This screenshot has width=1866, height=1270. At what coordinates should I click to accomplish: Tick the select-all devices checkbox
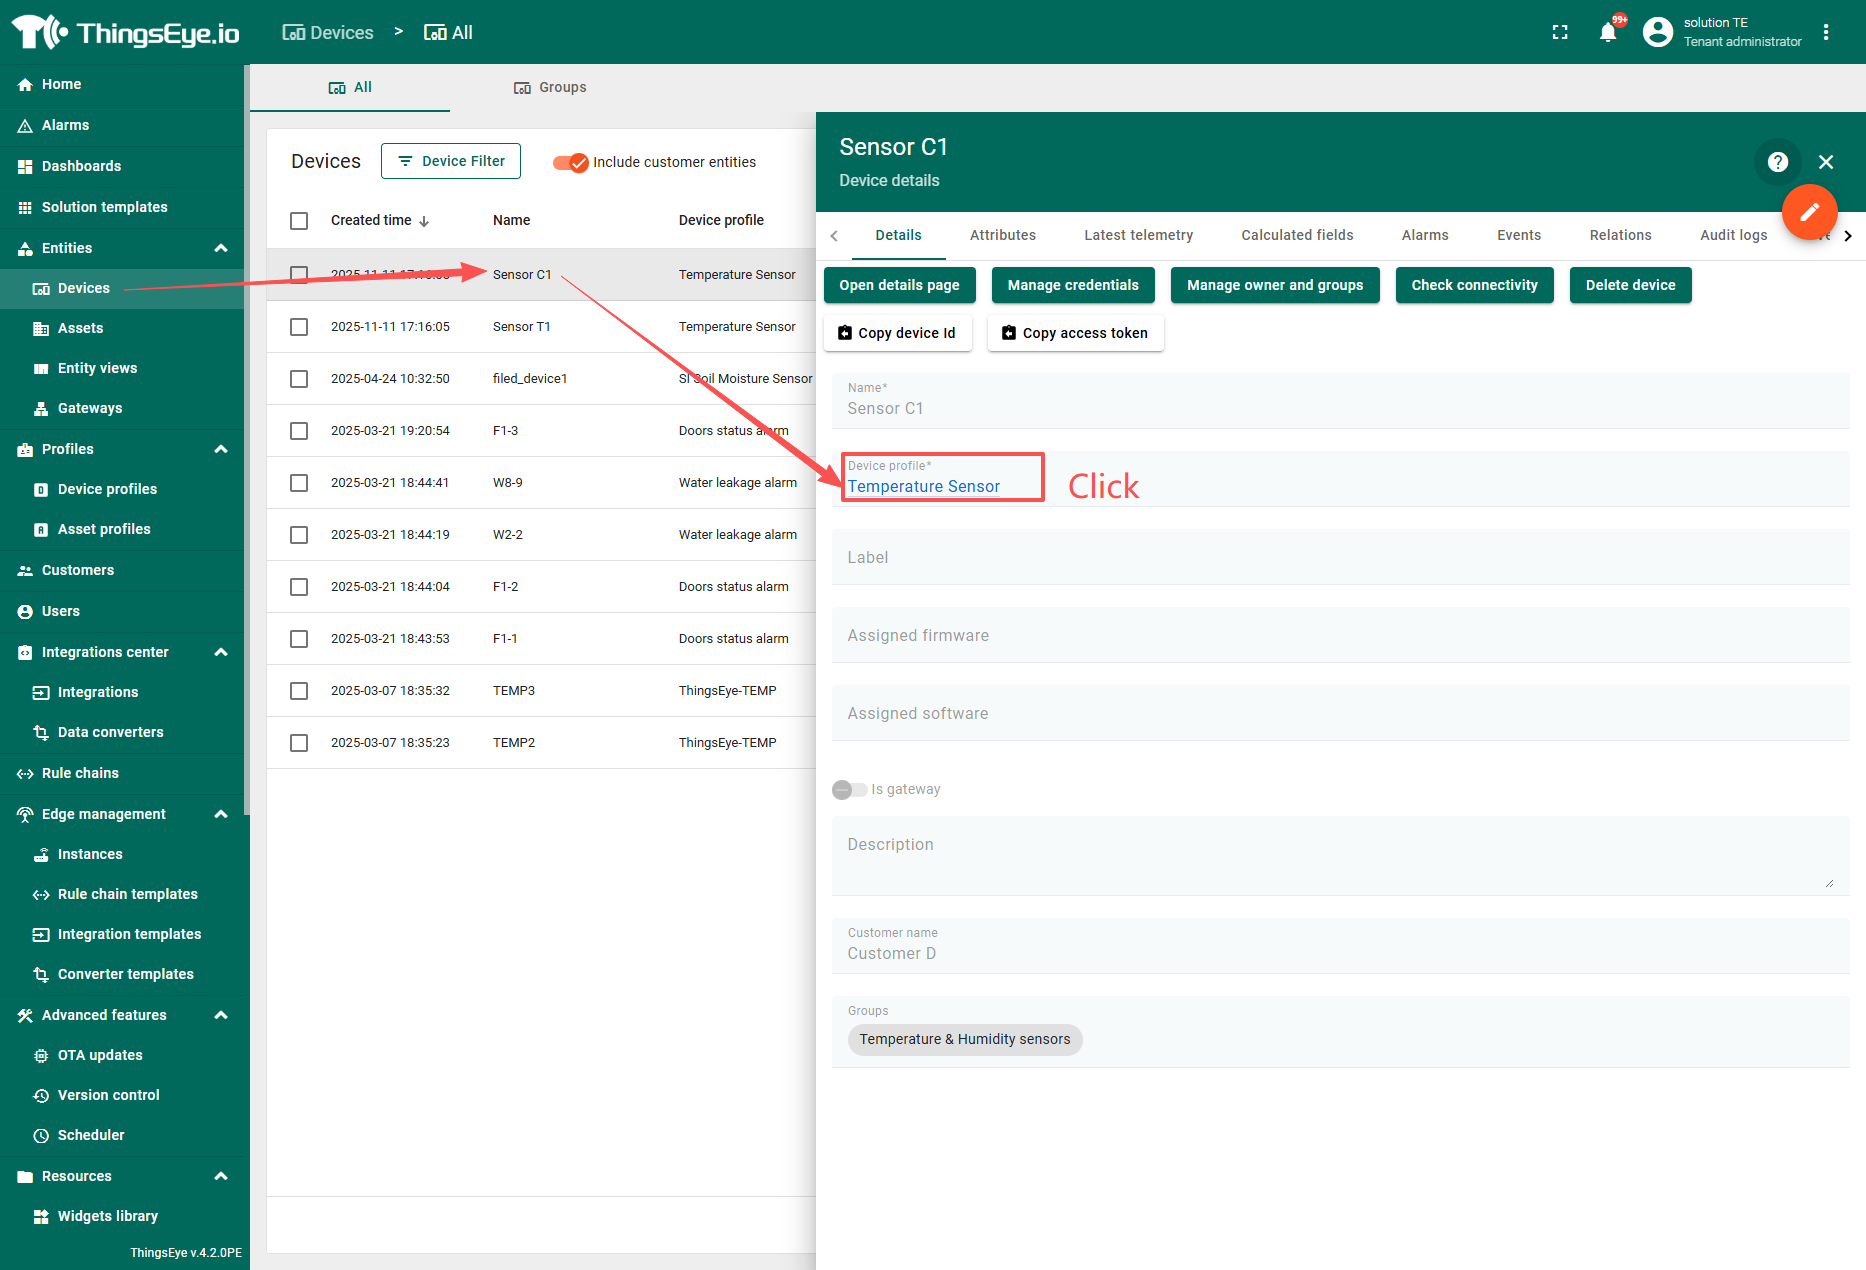(299, 221)
